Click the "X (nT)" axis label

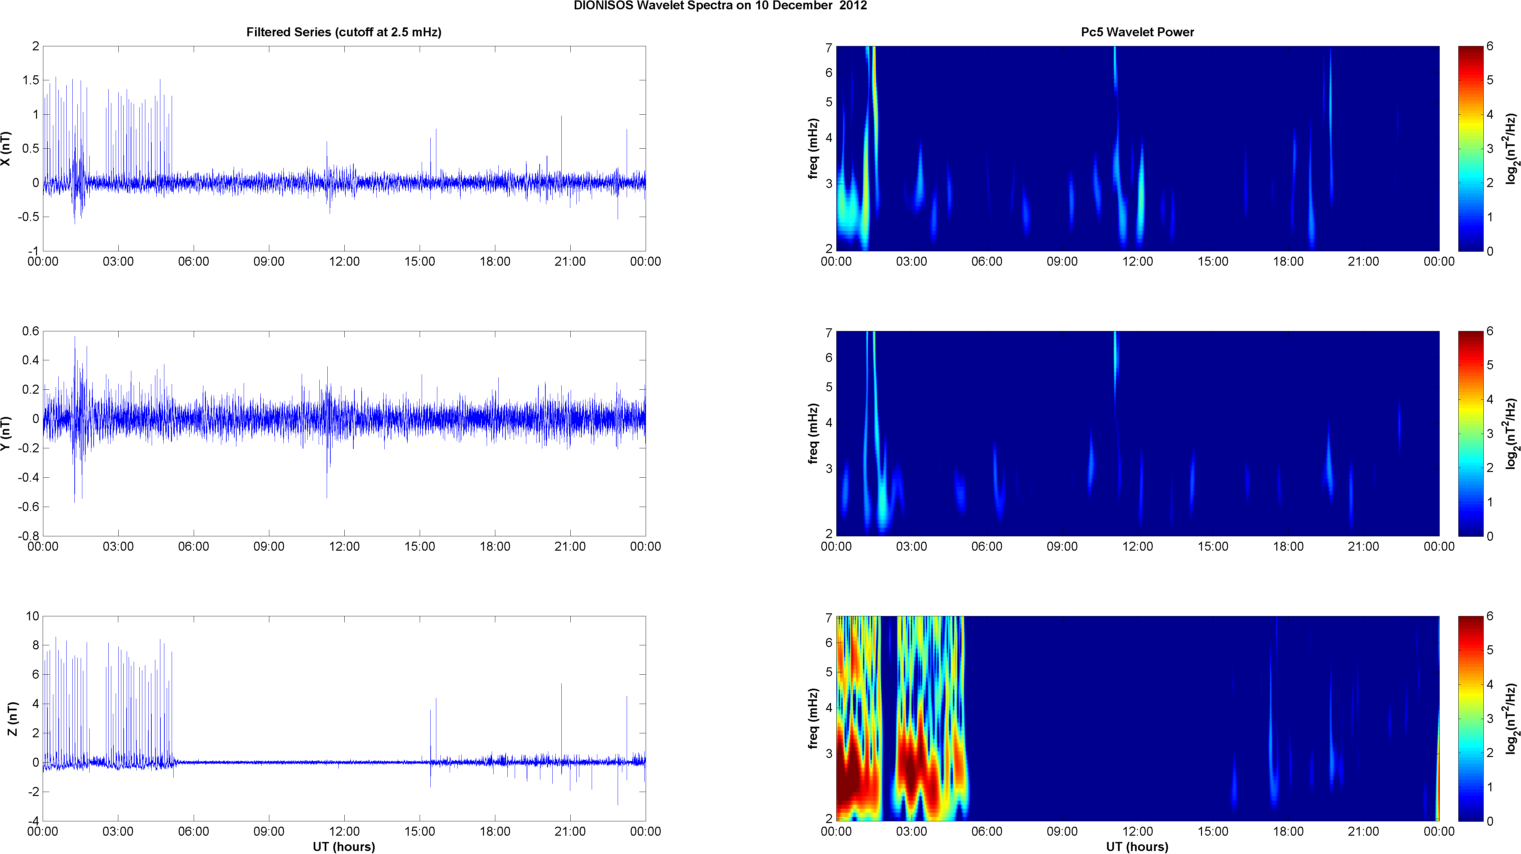tap(6, 148)
